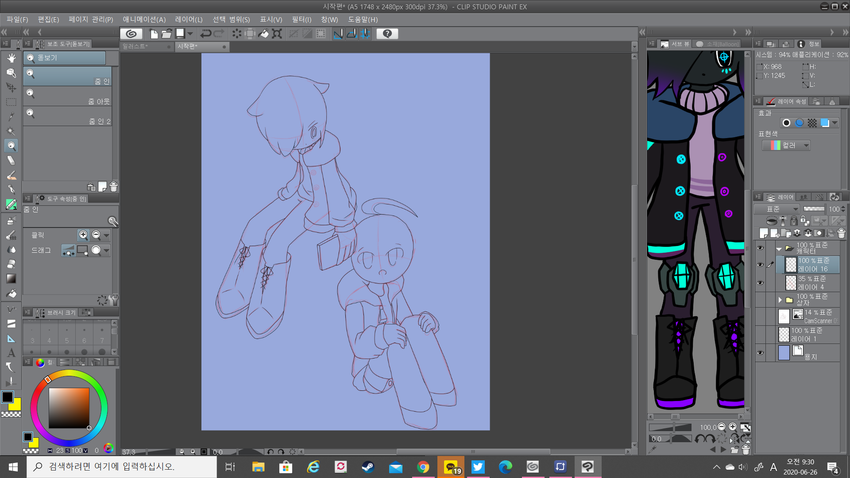Open the 필터(I) menu
Viewport: 850px width, 478px height.
click(x=301, y=19)
